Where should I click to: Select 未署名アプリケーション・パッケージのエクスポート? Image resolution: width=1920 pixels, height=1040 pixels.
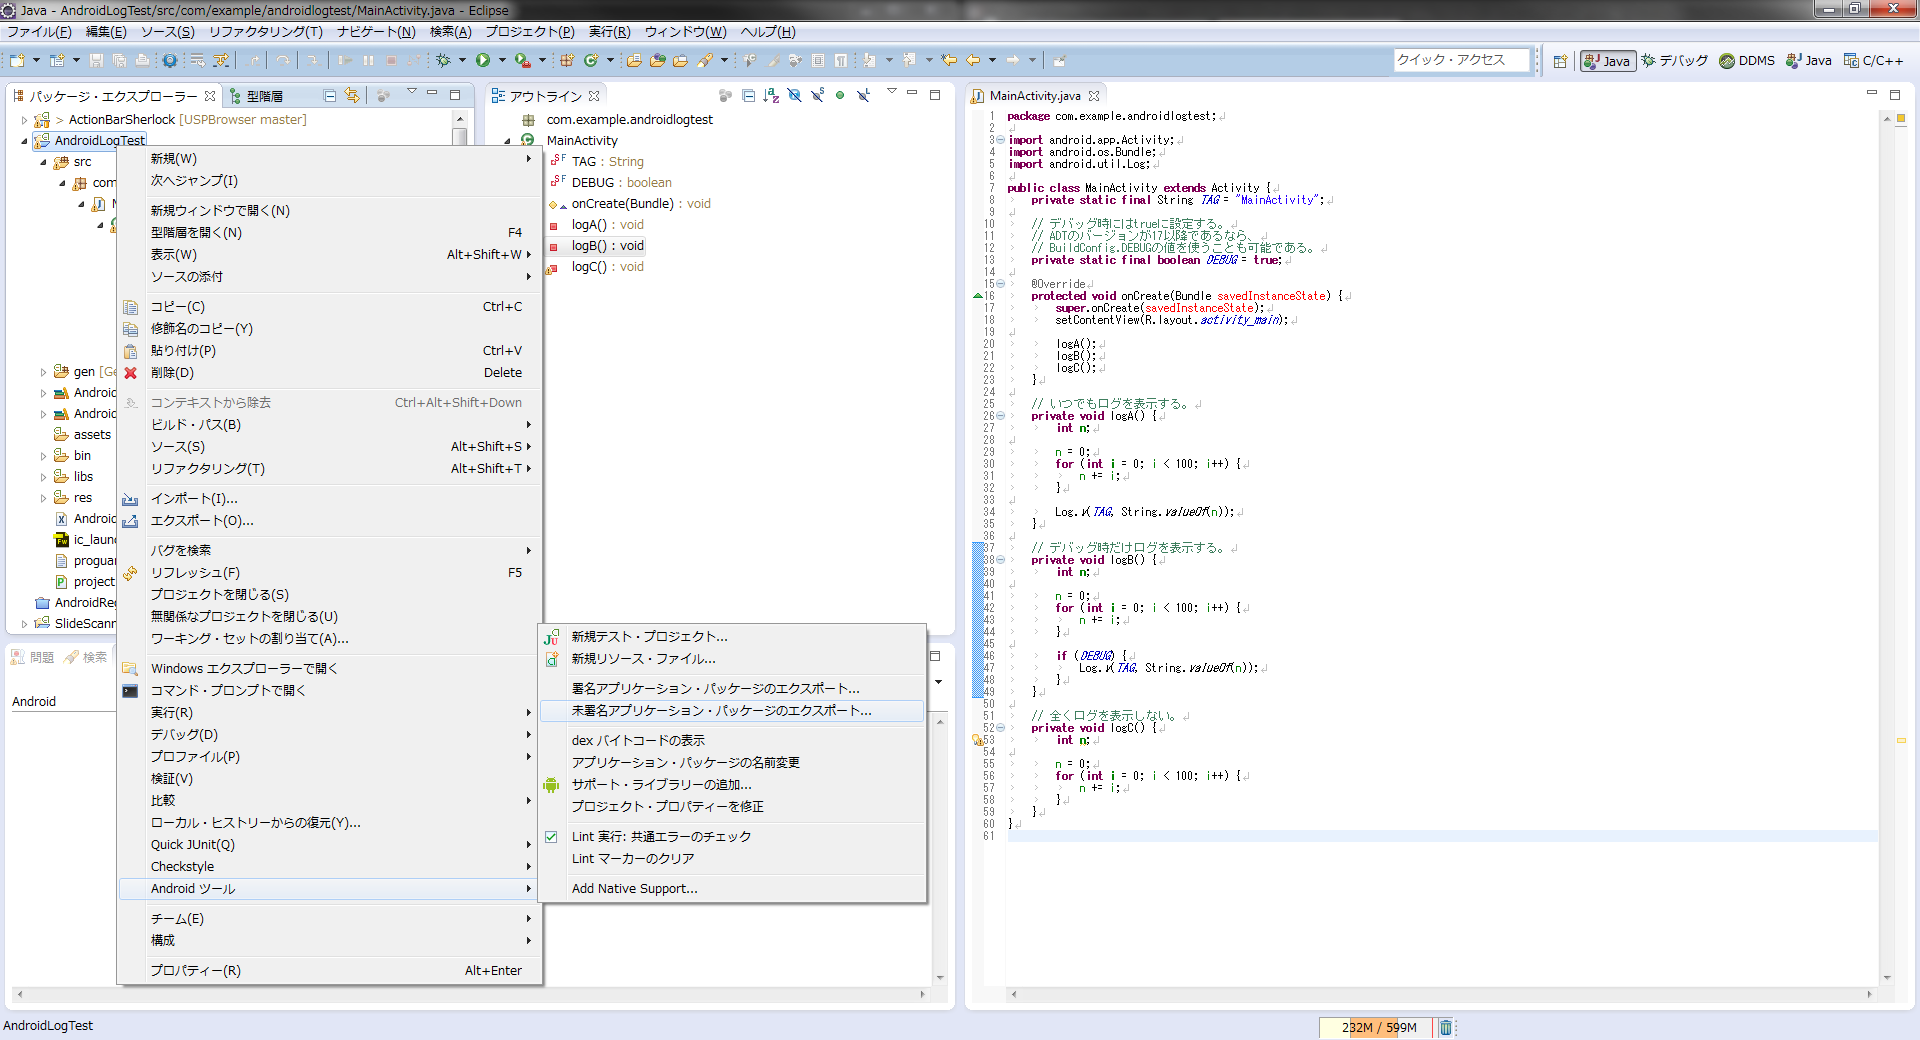(732, 711)
